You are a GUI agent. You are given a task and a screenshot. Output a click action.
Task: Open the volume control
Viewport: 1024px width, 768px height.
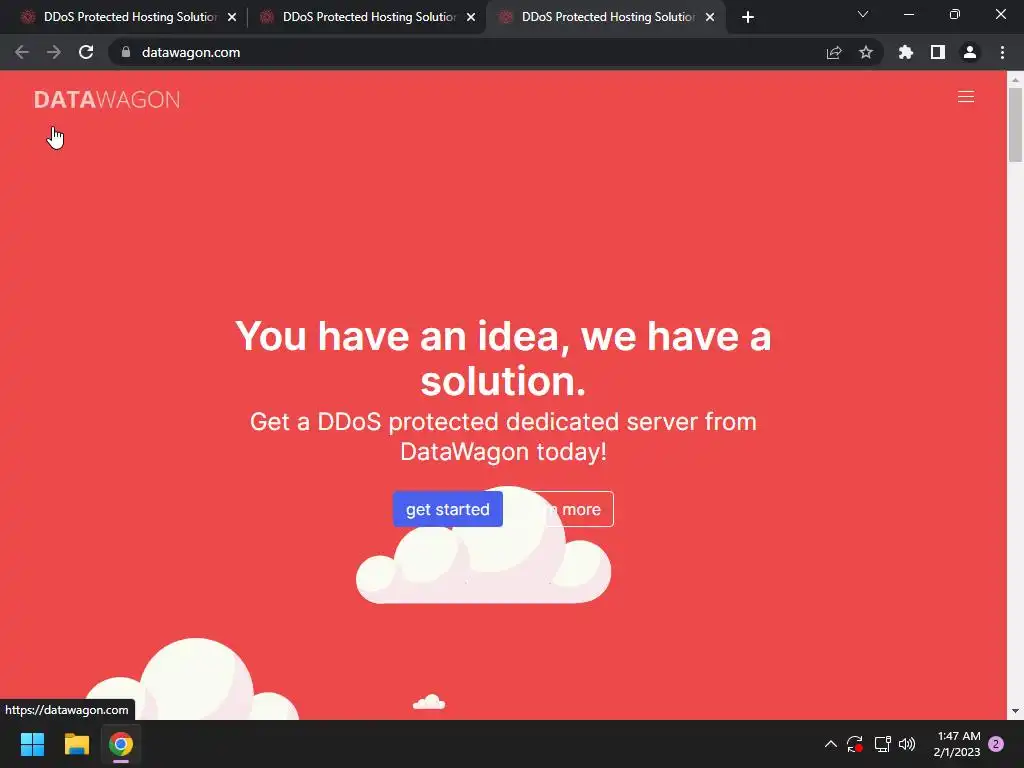coord(907,744)
